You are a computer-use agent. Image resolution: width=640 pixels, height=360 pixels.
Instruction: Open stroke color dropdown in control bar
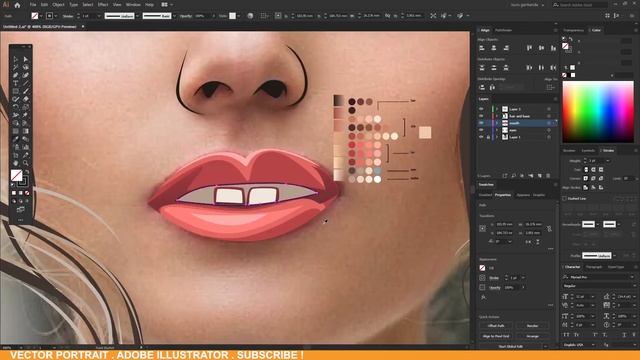[x=56, y=16]
